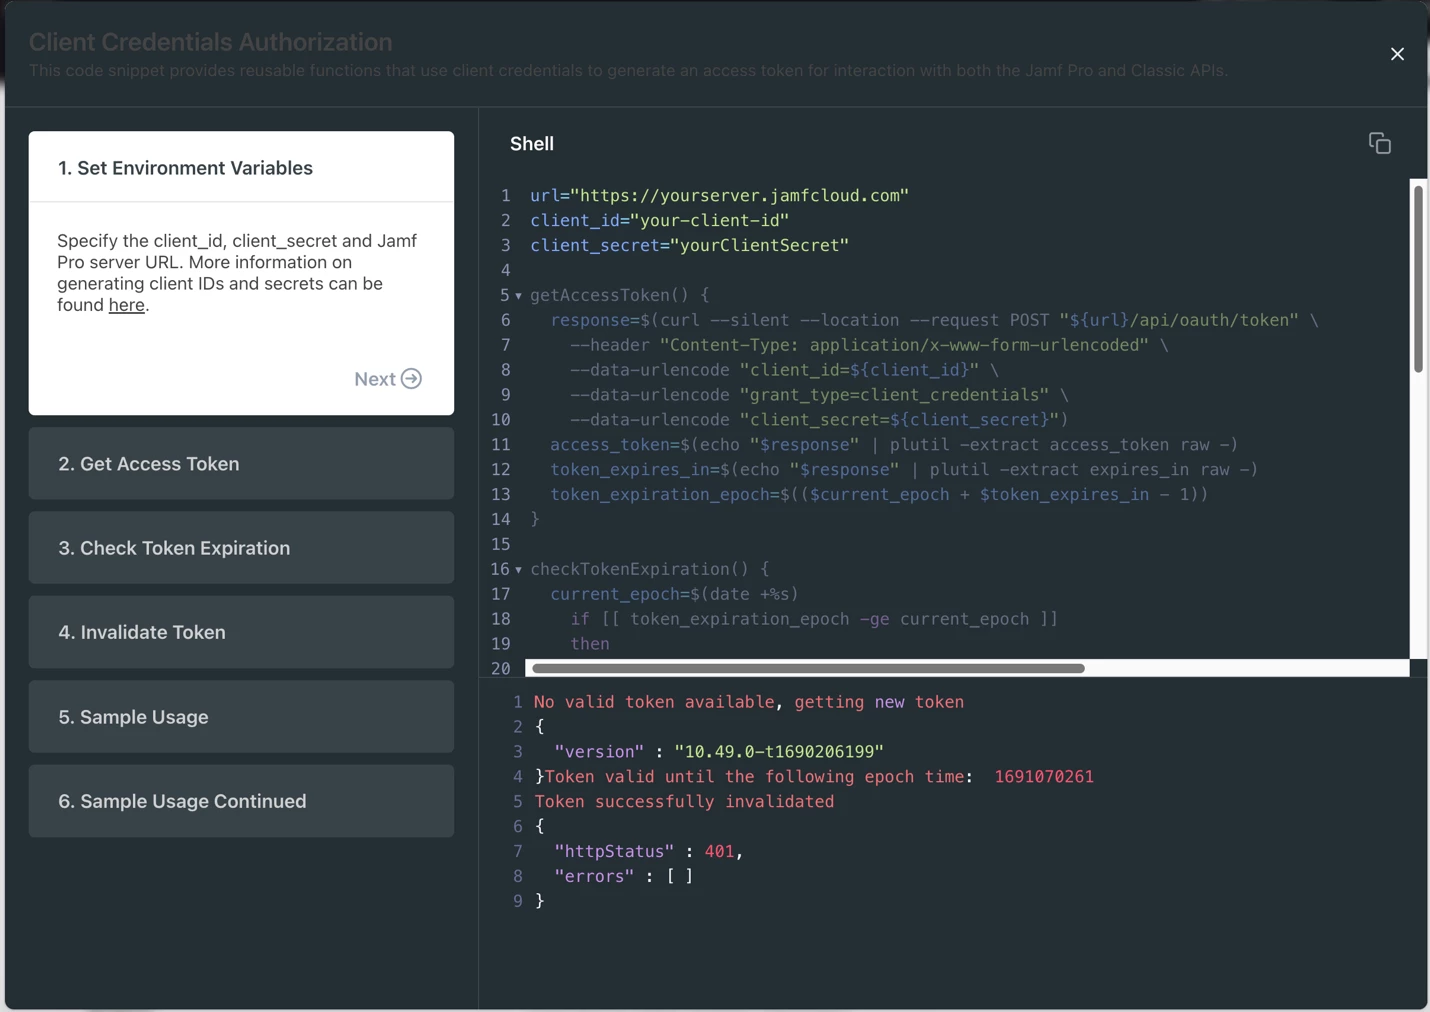The image size is (1430, 1012).
Task: Click the 'No valid token available' output line
Action: click(x=749, y=702)
